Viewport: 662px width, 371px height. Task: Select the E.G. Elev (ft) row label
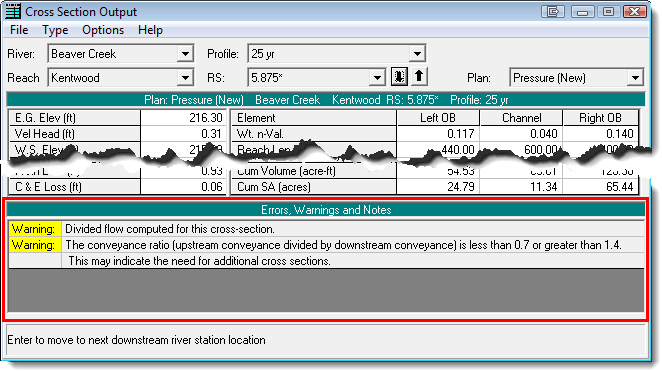75,118
